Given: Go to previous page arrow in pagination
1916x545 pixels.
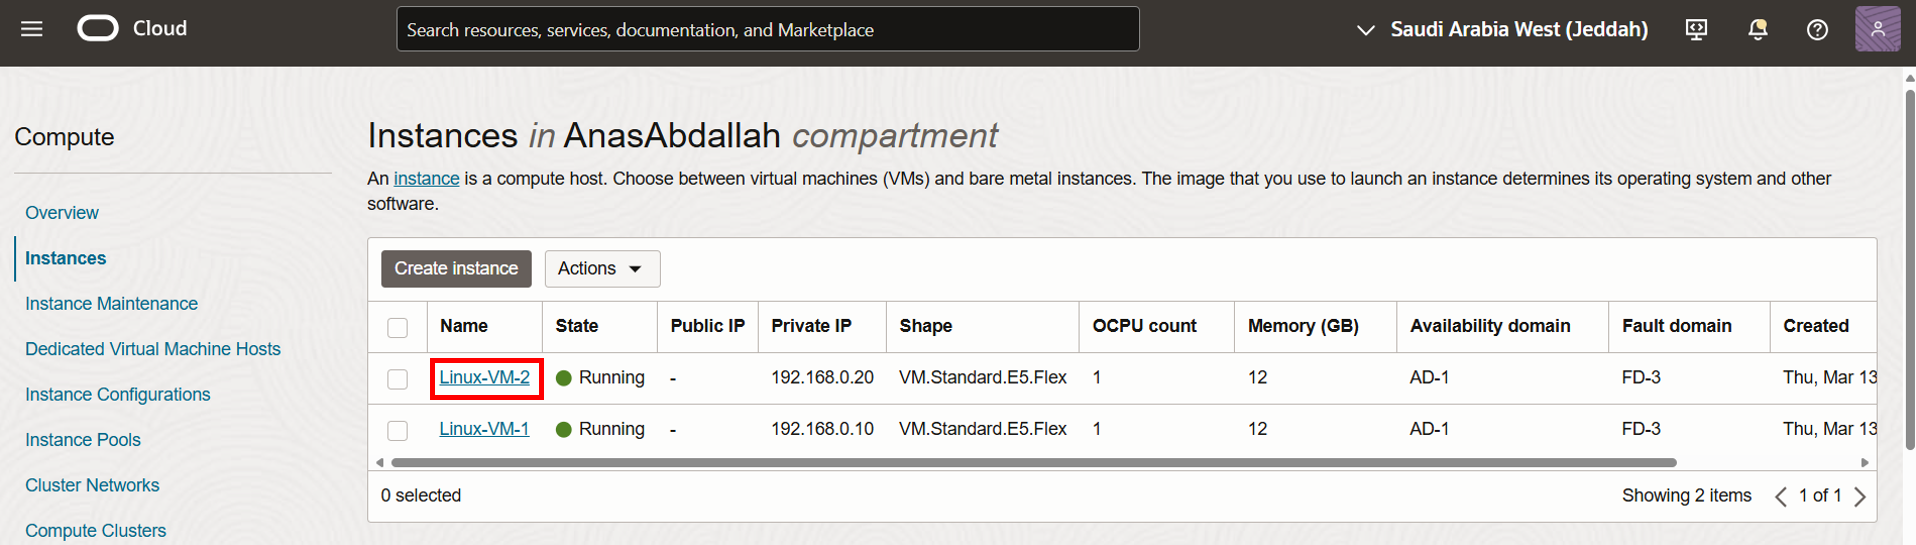Looking at the screenshot, I should tap(1781, 496).
